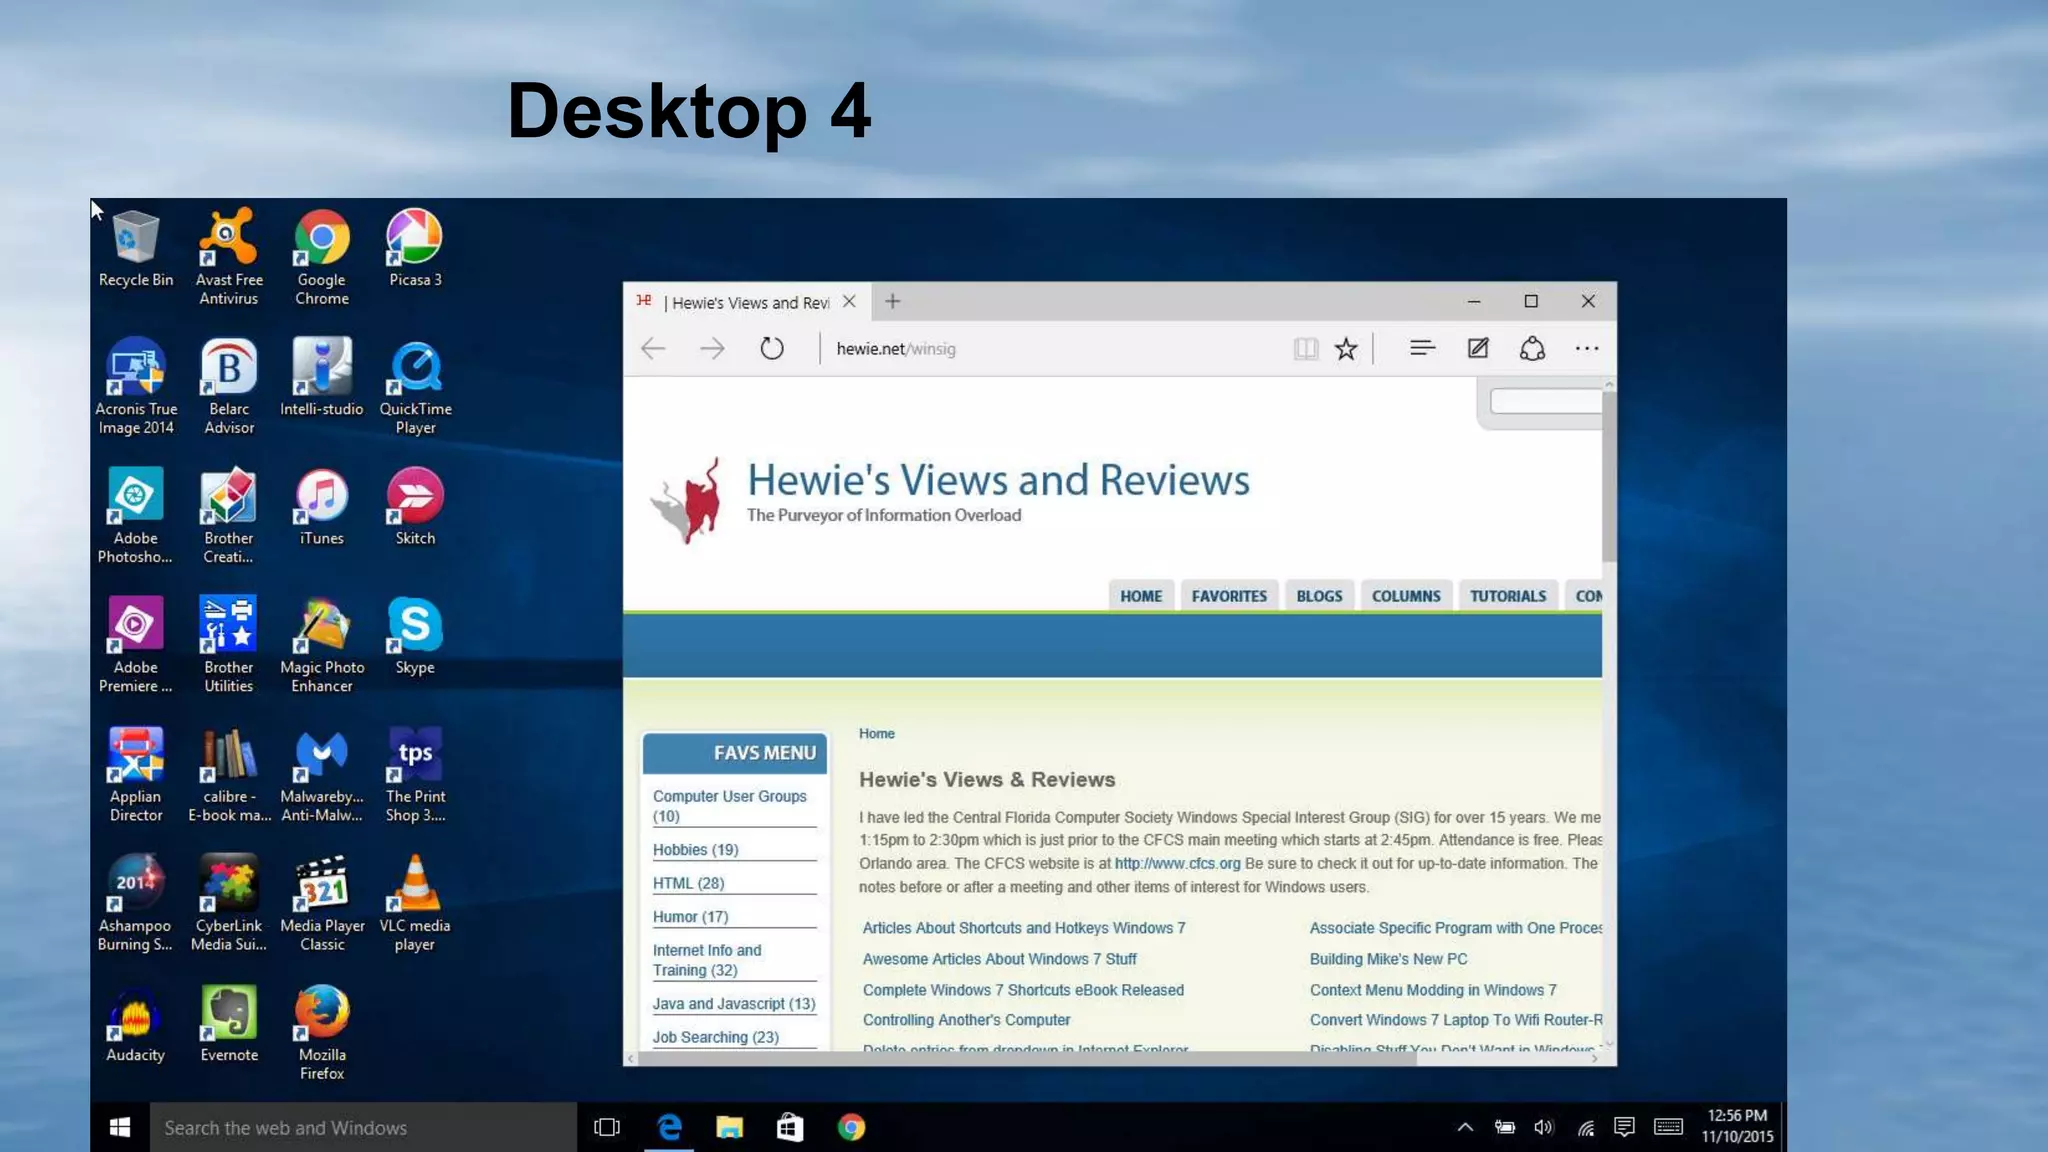Click the iTunes desktop icon
2048x1152 pixels.
click(x=321, y=507)
